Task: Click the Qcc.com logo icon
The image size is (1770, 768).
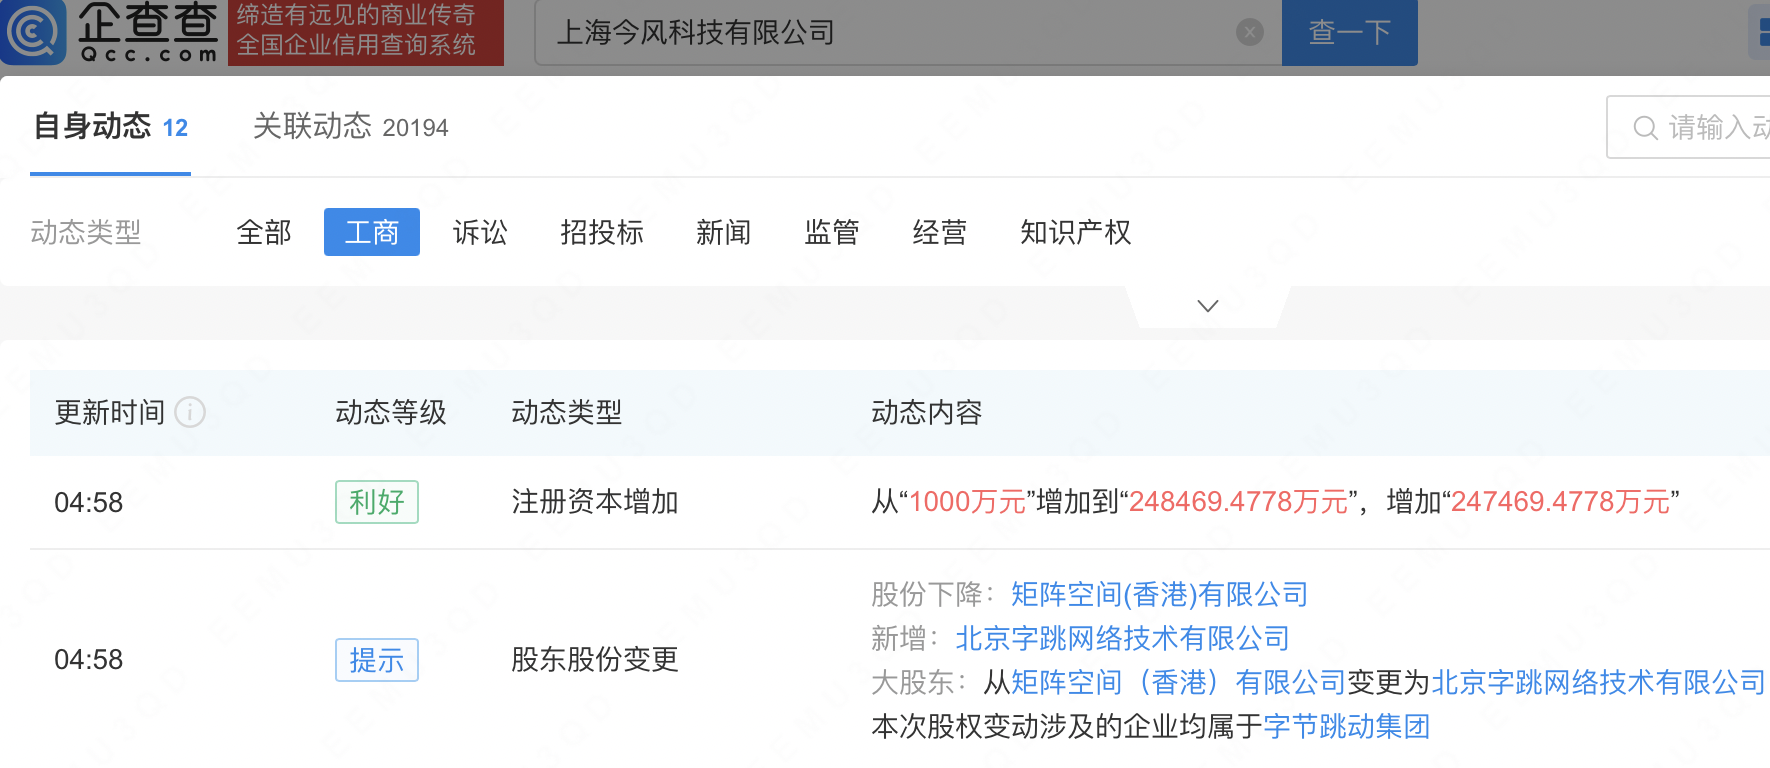Action: pyautogui.click(x=32, y=32)
